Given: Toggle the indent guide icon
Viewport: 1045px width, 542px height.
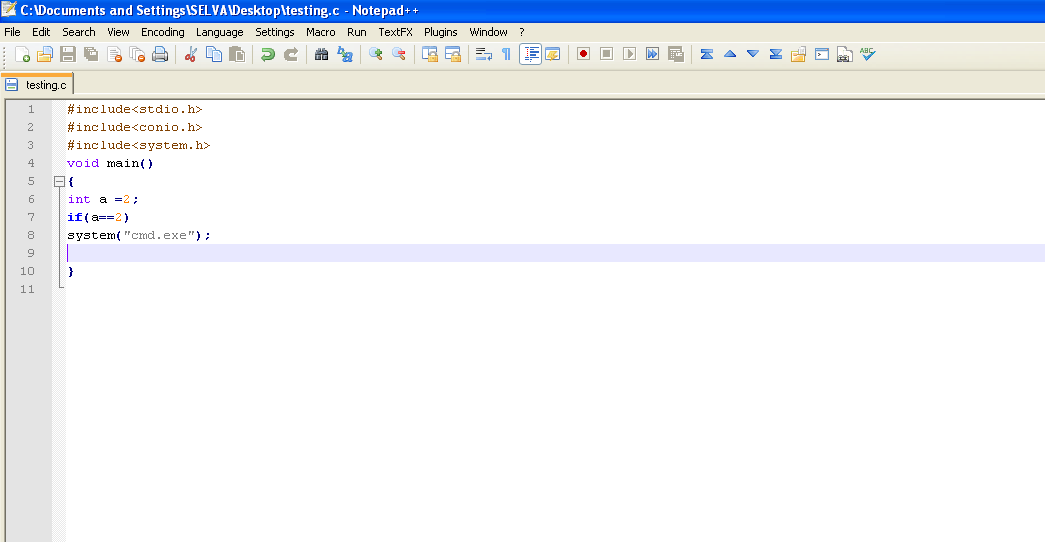Looking at the screenshot, I should tap(530, 54).
